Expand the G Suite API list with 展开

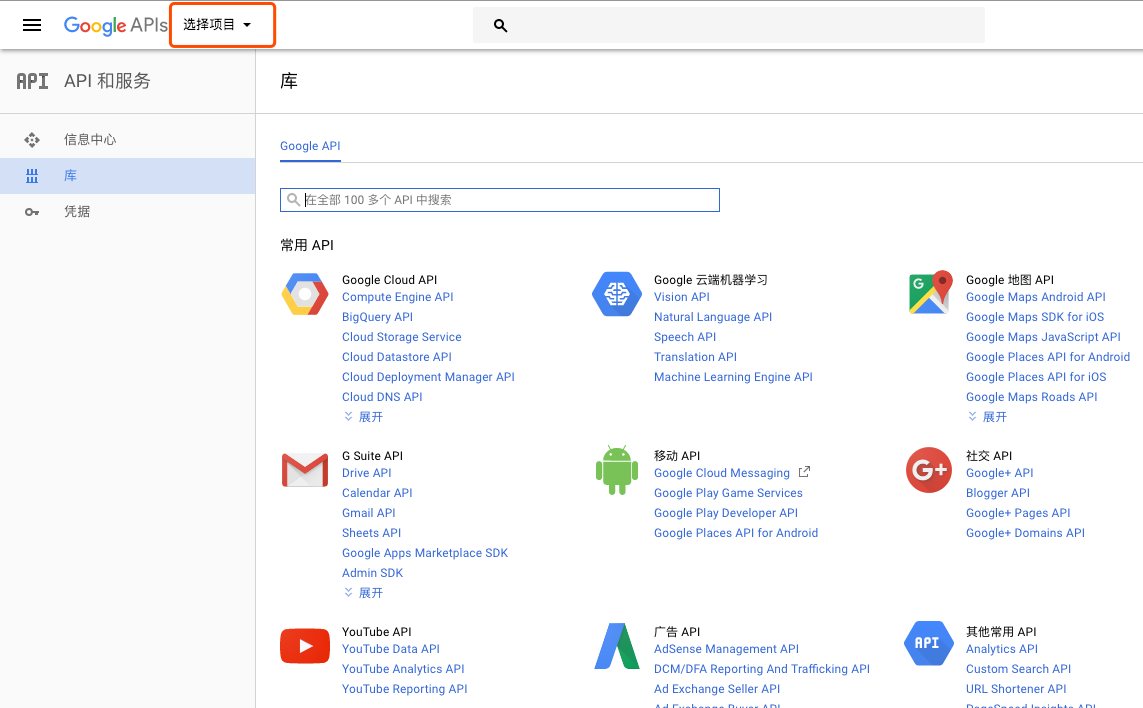point(364,593)
